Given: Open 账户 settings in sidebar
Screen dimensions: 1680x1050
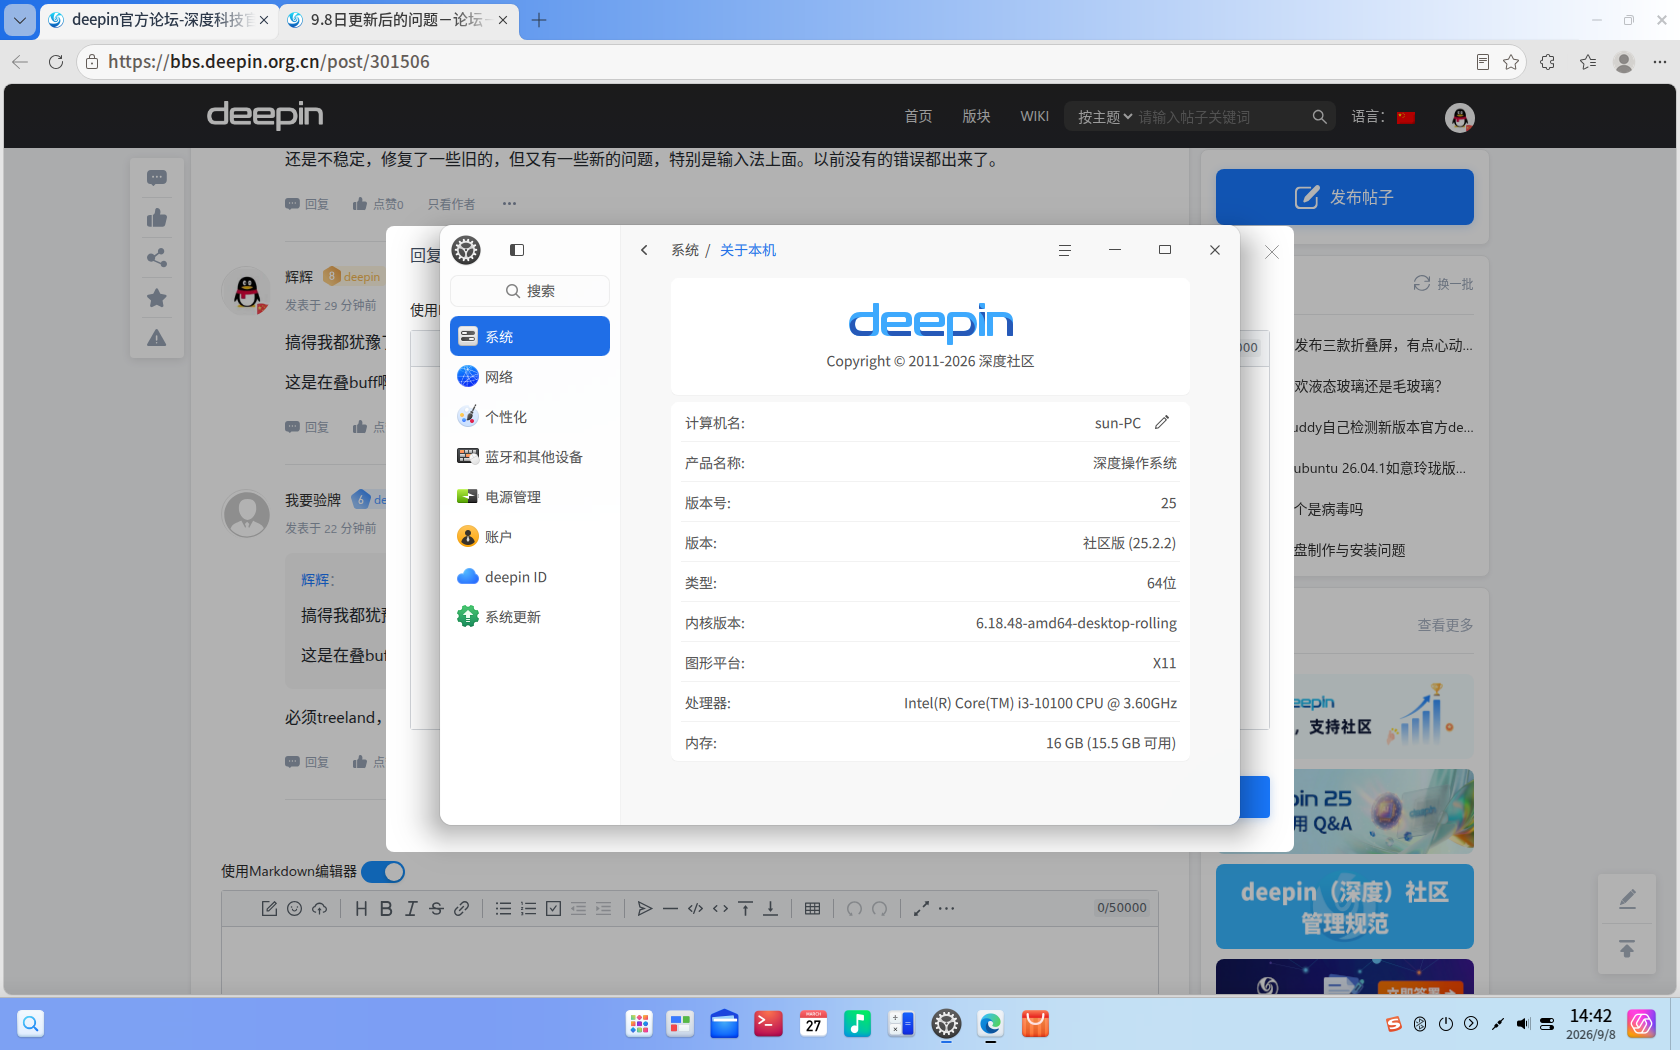Looking at the screenshot, I should tap(529, 537).
